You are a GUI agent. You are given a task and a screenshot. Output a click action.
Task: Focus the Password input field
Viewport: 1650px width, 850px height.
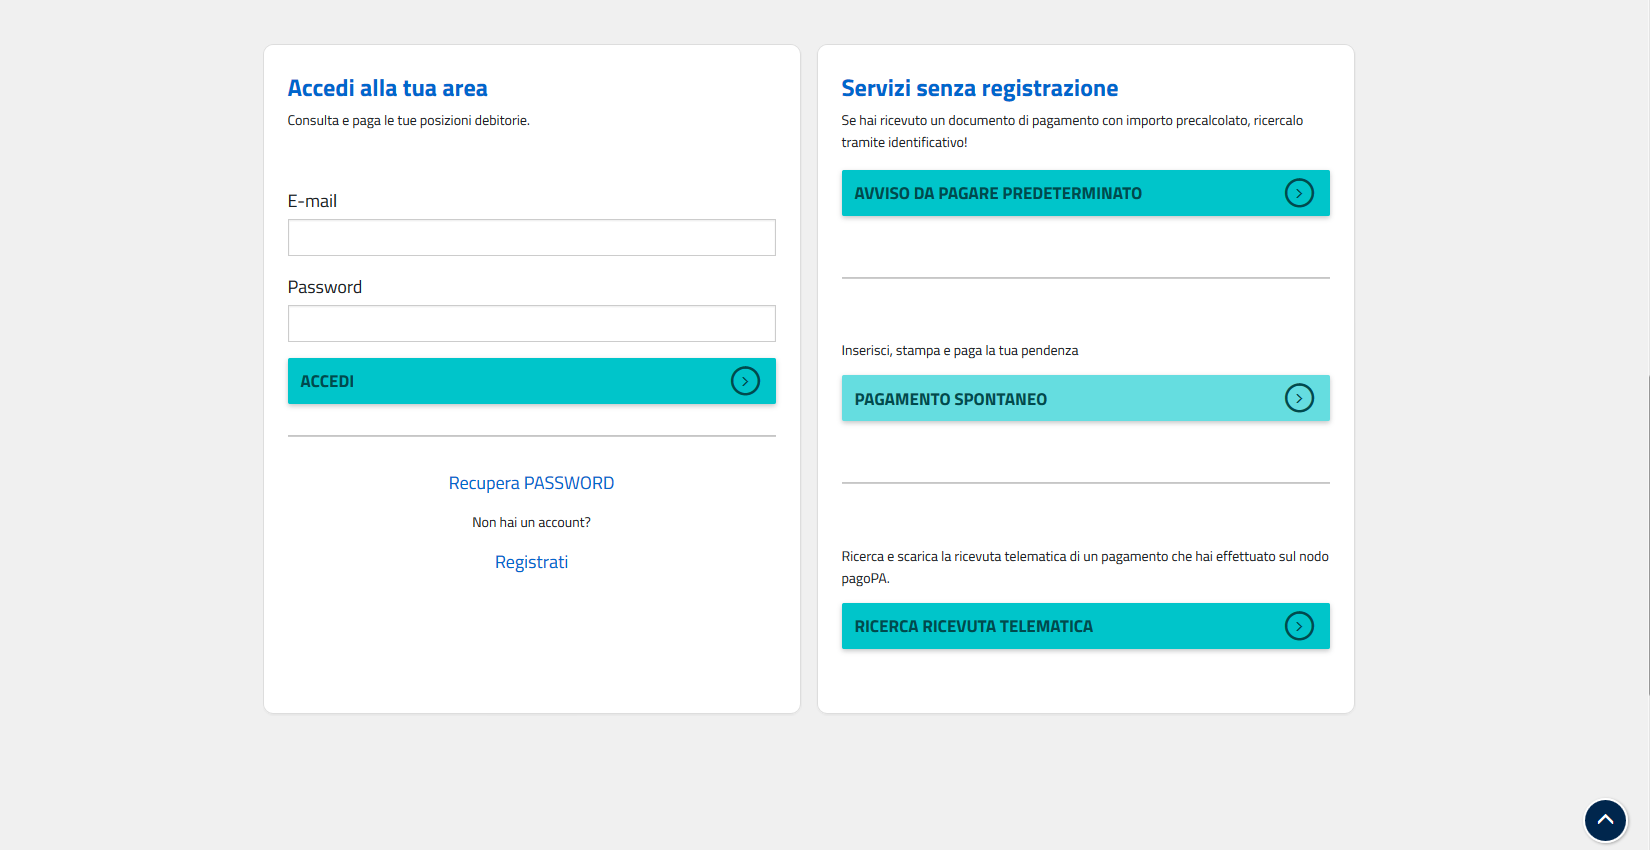pyautogui.click(x=531, y=324)
